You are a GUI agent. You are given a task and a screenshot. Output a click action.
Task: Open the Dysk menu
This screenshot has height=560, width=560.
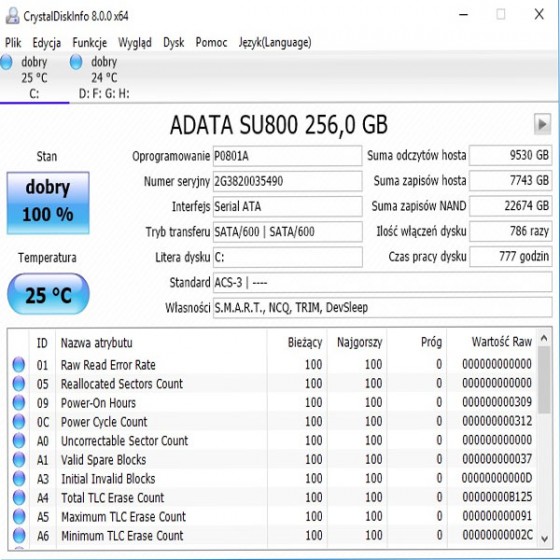click(x=174, y=42)
